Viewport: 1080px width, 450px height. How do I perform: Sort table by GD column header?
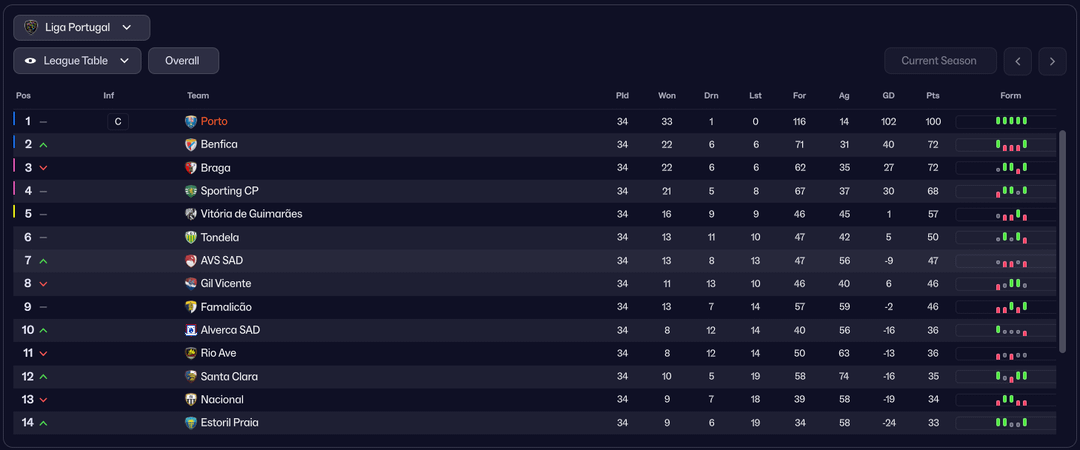pos(888,96)
